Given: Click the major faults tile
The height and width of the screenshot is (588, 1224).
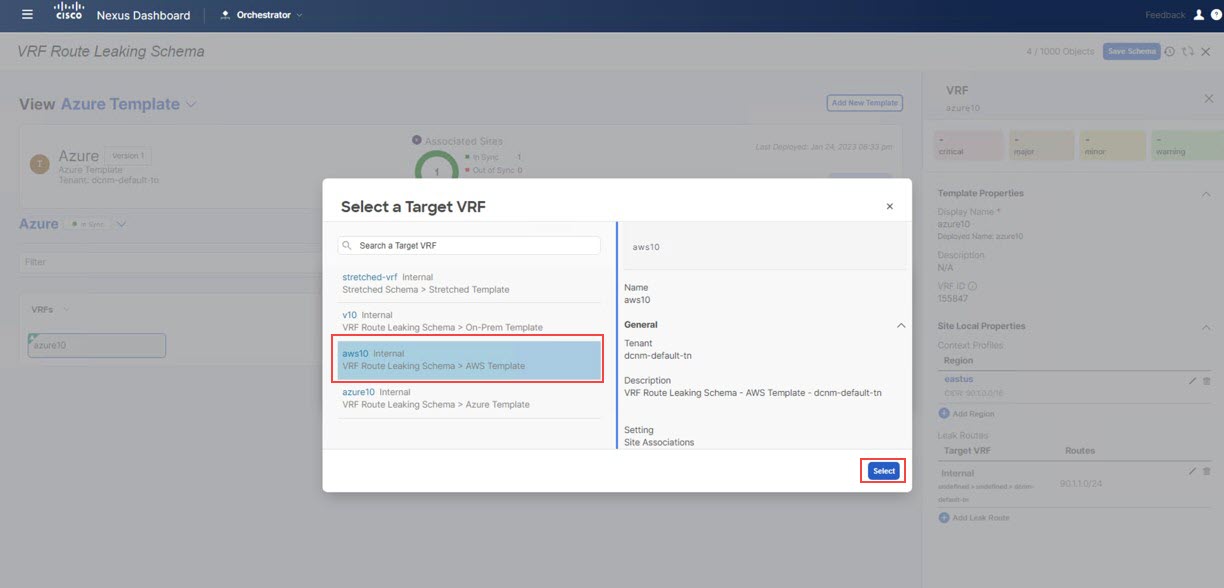Looking at the screenshot, I should coord(1040,145).
